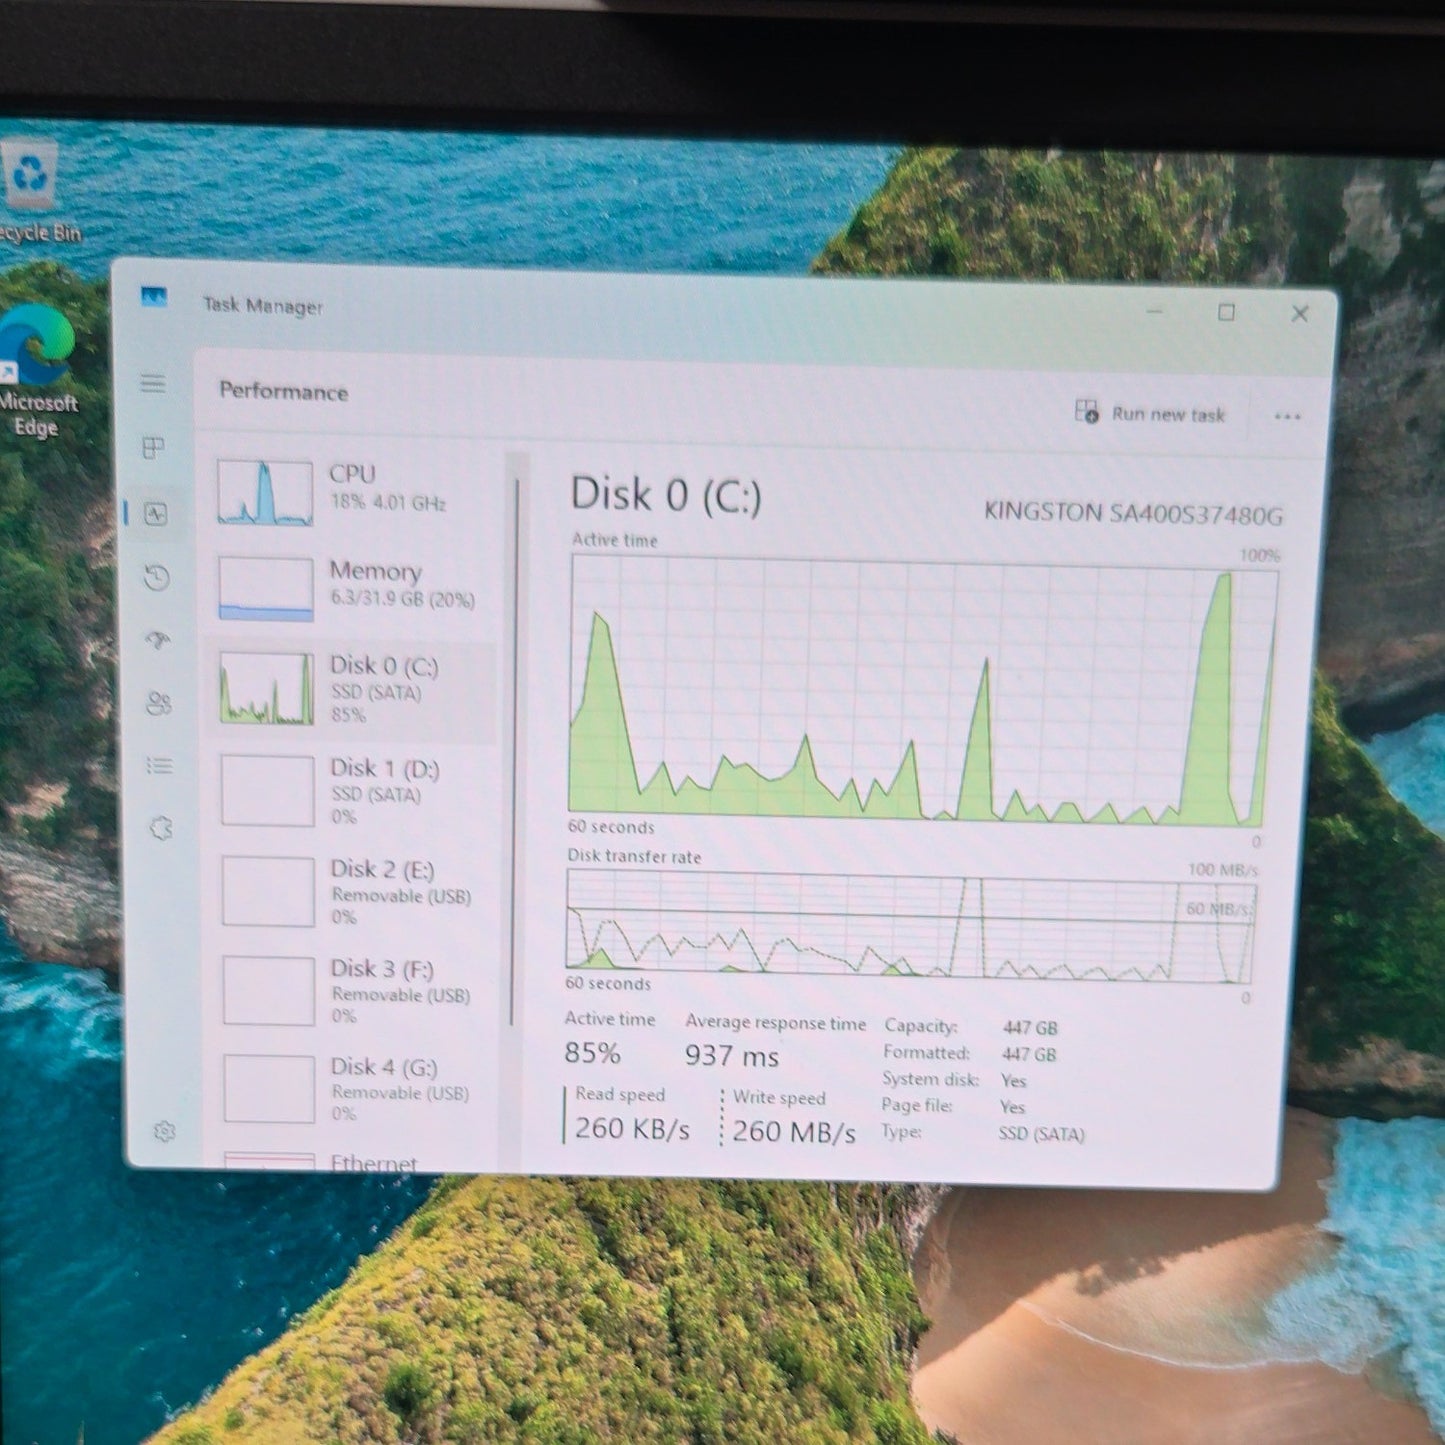Select Disk 3 (F:) removable USB item
1445x1445 pixels.
click(x=354, y=991)
